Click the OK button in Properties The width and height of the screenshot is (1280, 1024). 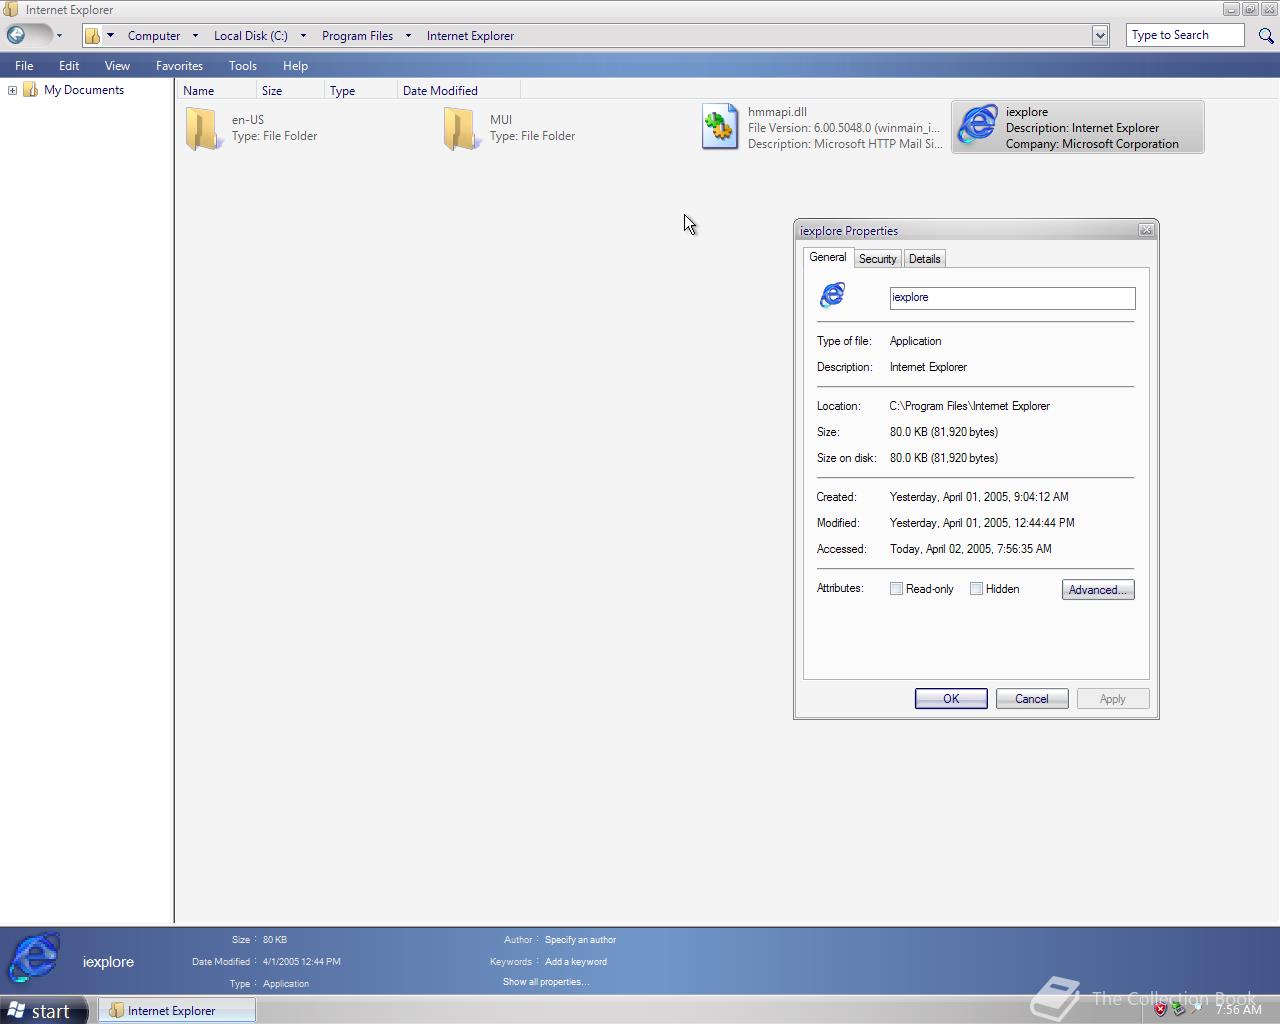[x=951, y=699]
